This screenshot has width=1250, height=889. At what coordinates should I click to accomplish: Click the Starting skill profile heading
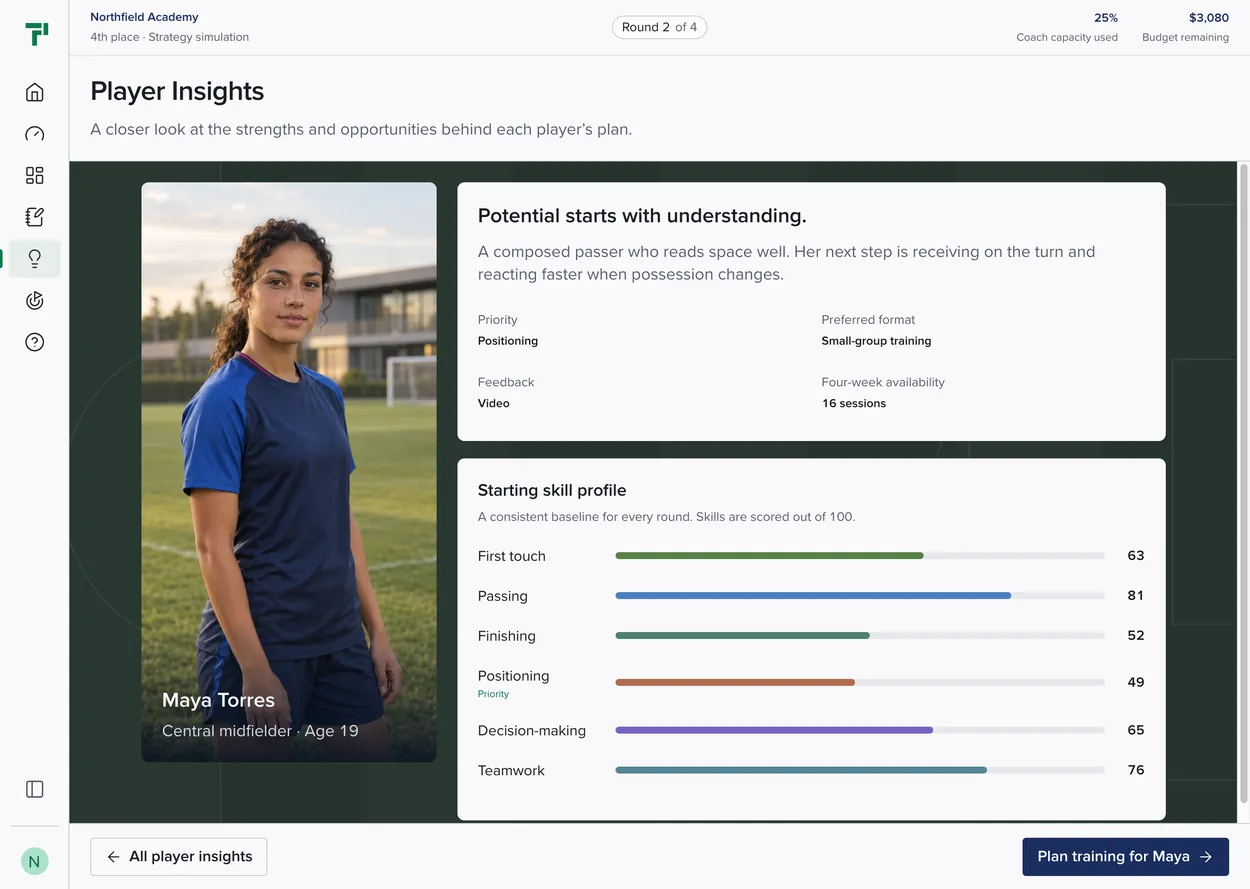click(x=552, y=490)
